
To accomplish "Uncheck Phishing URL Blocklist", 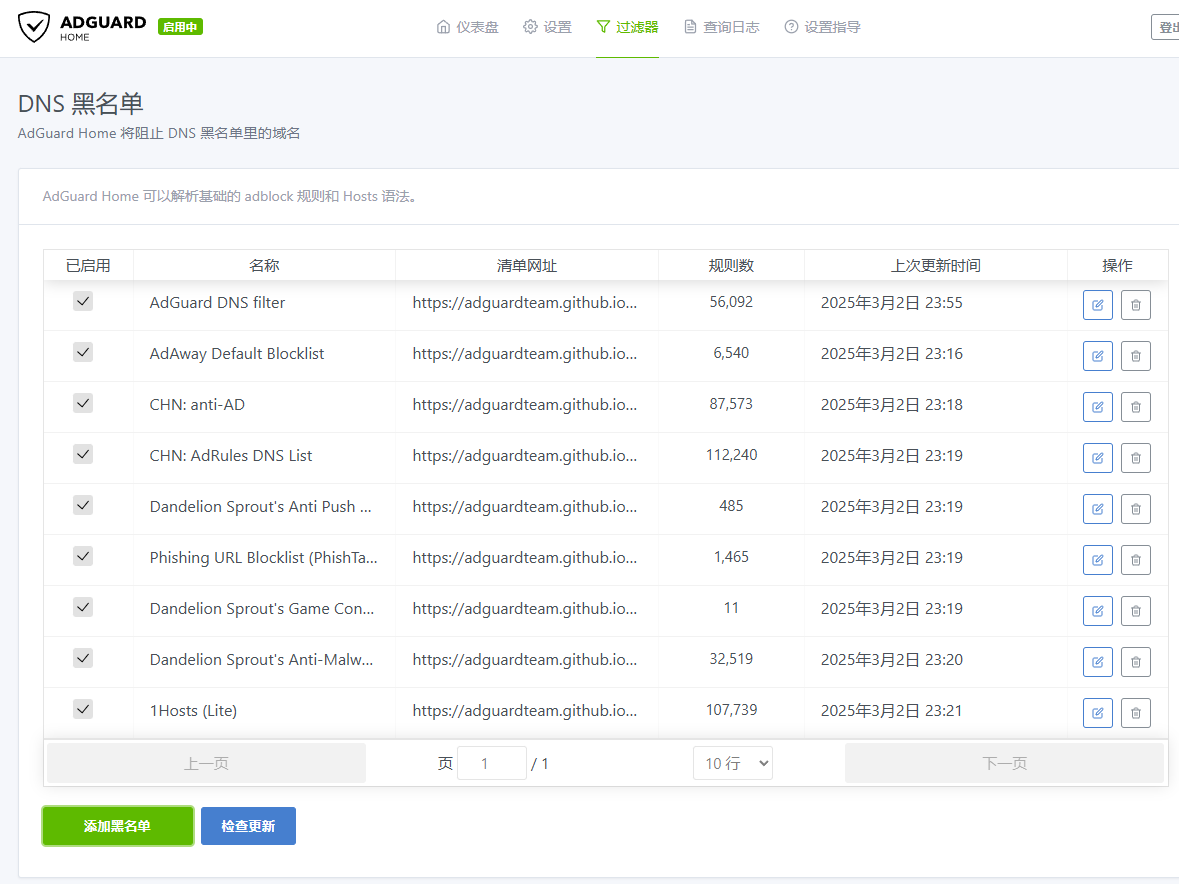I will [83, 556].
